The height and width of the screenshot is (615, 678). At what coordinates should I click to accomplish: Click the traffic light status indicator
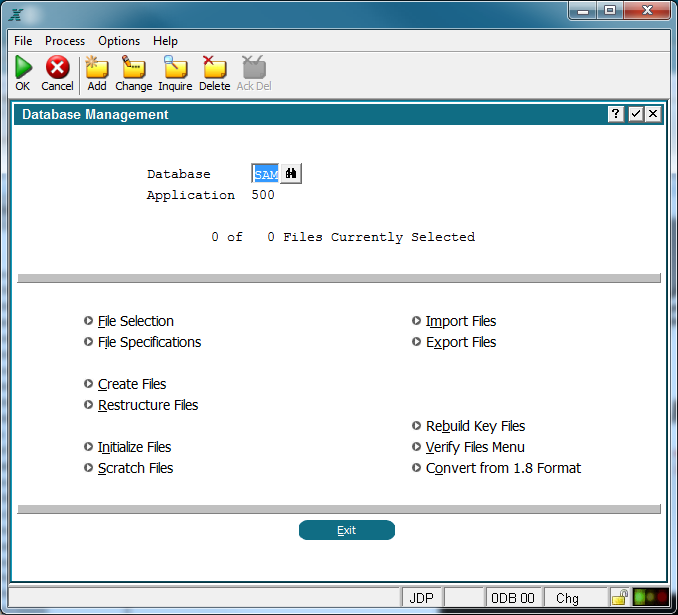(x=651, y=597)
